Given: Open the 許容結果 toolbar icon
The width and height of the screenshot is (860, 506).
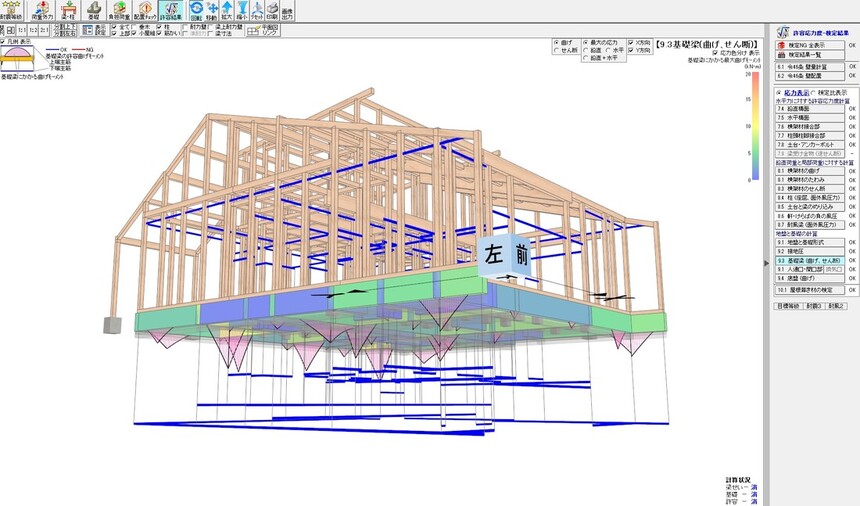Looking at the screenshot, I should click(171, 10).
